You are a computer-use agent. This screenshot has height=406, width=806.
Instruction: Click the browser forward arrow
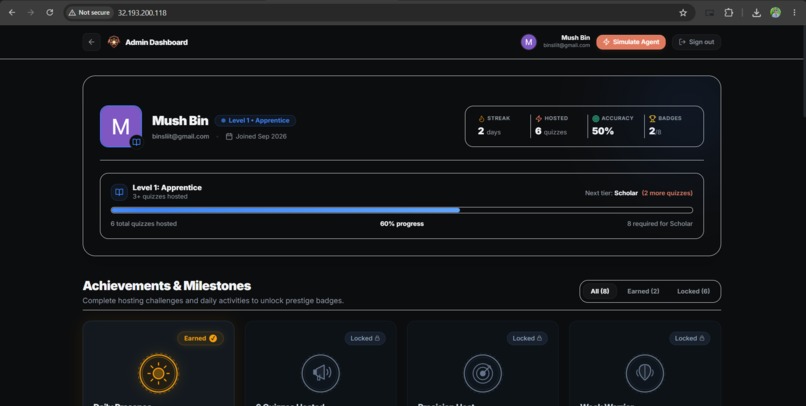(31, 12)
